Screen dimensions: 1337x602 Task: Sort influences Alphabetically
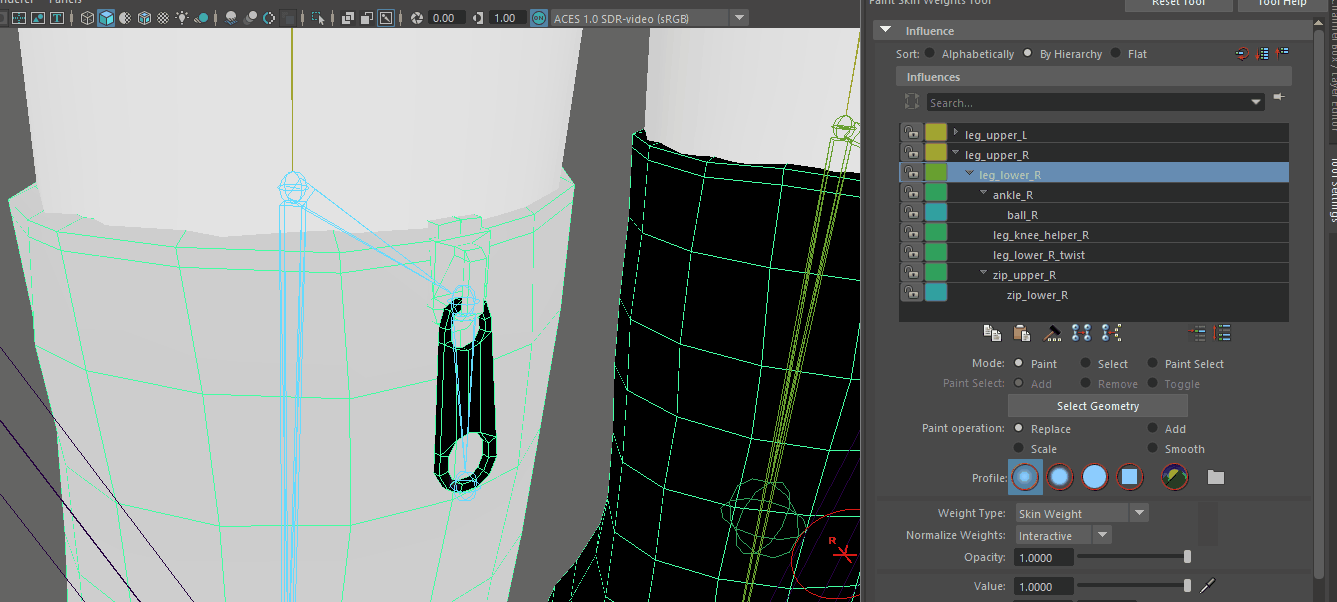tap(930, 54)
